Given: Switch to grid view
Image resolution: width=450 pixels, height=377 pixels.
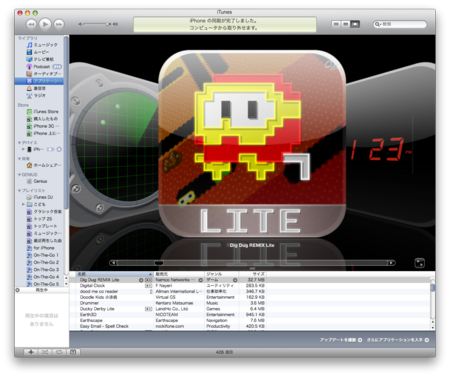Looking at the screenshot, I should [346, 24].
